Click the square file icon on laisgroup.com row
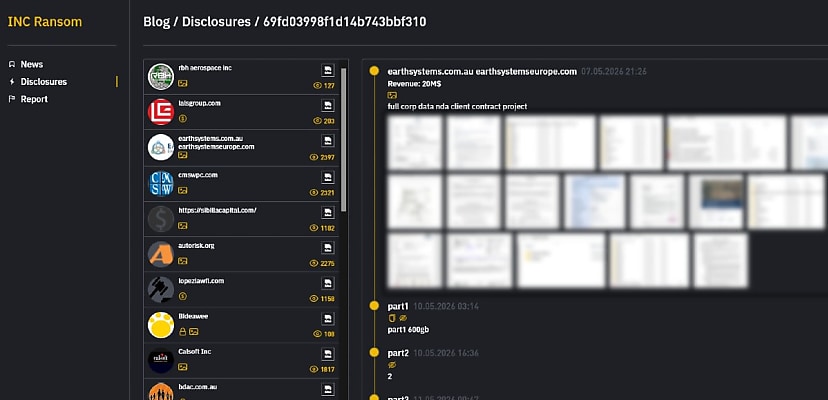 click(327, 106)
